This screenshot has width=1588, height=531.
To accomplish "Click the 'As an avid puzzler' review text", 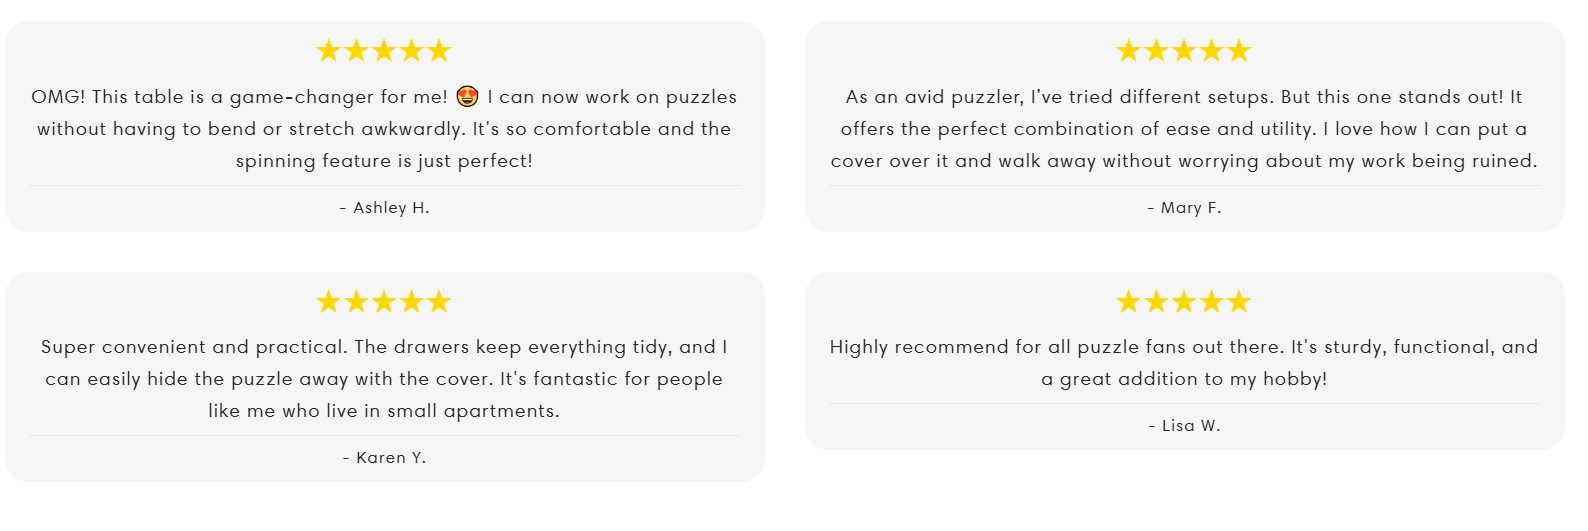I will [x=1184, y=129].
